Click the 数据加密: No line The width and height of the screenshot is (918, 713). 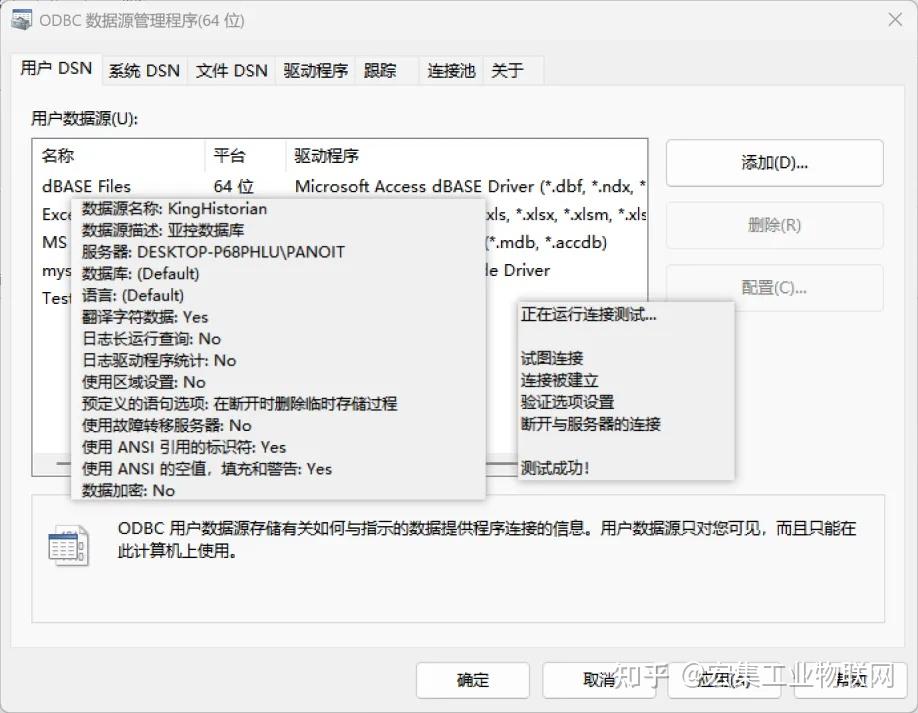128,491
